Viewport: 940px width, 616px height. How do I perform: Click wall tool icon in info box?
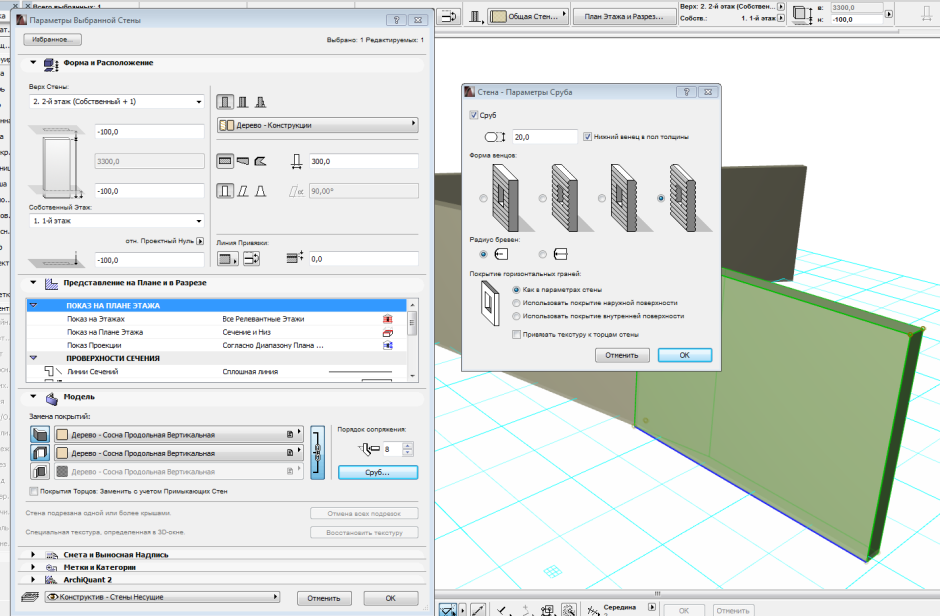[x=475, y=16]
